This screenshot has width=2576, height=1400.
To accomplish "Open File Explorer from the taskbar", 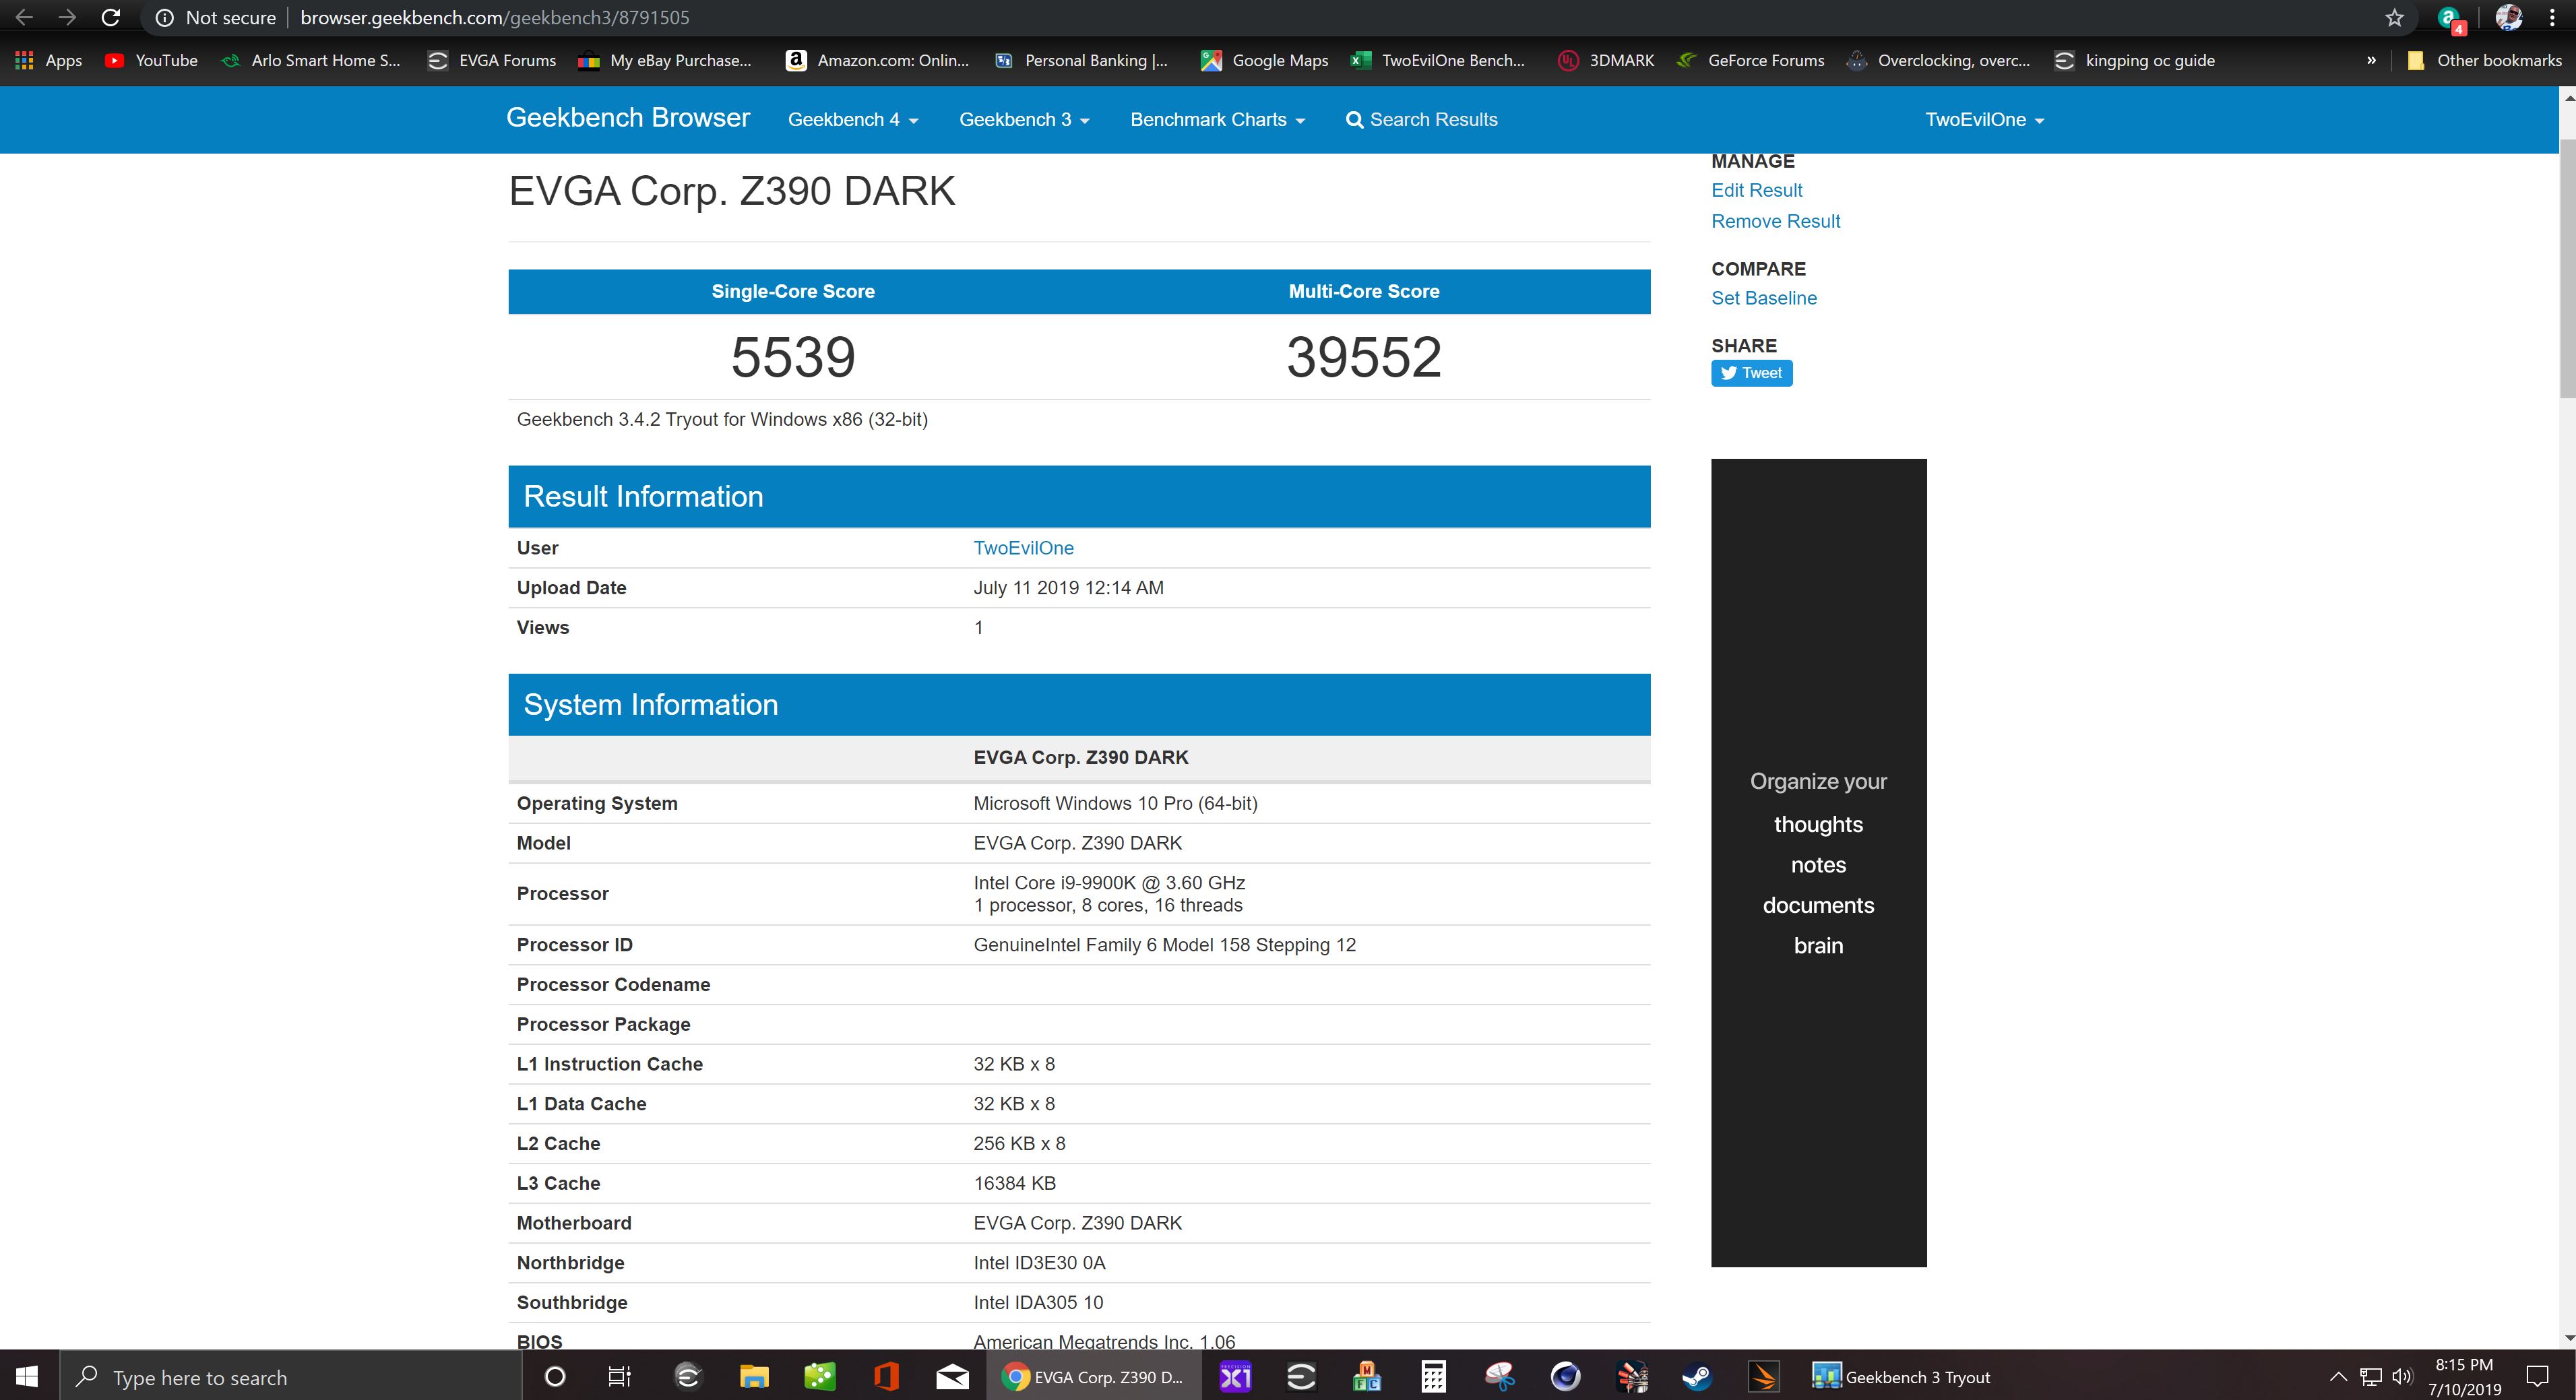I will click(x=754, y=1377).
